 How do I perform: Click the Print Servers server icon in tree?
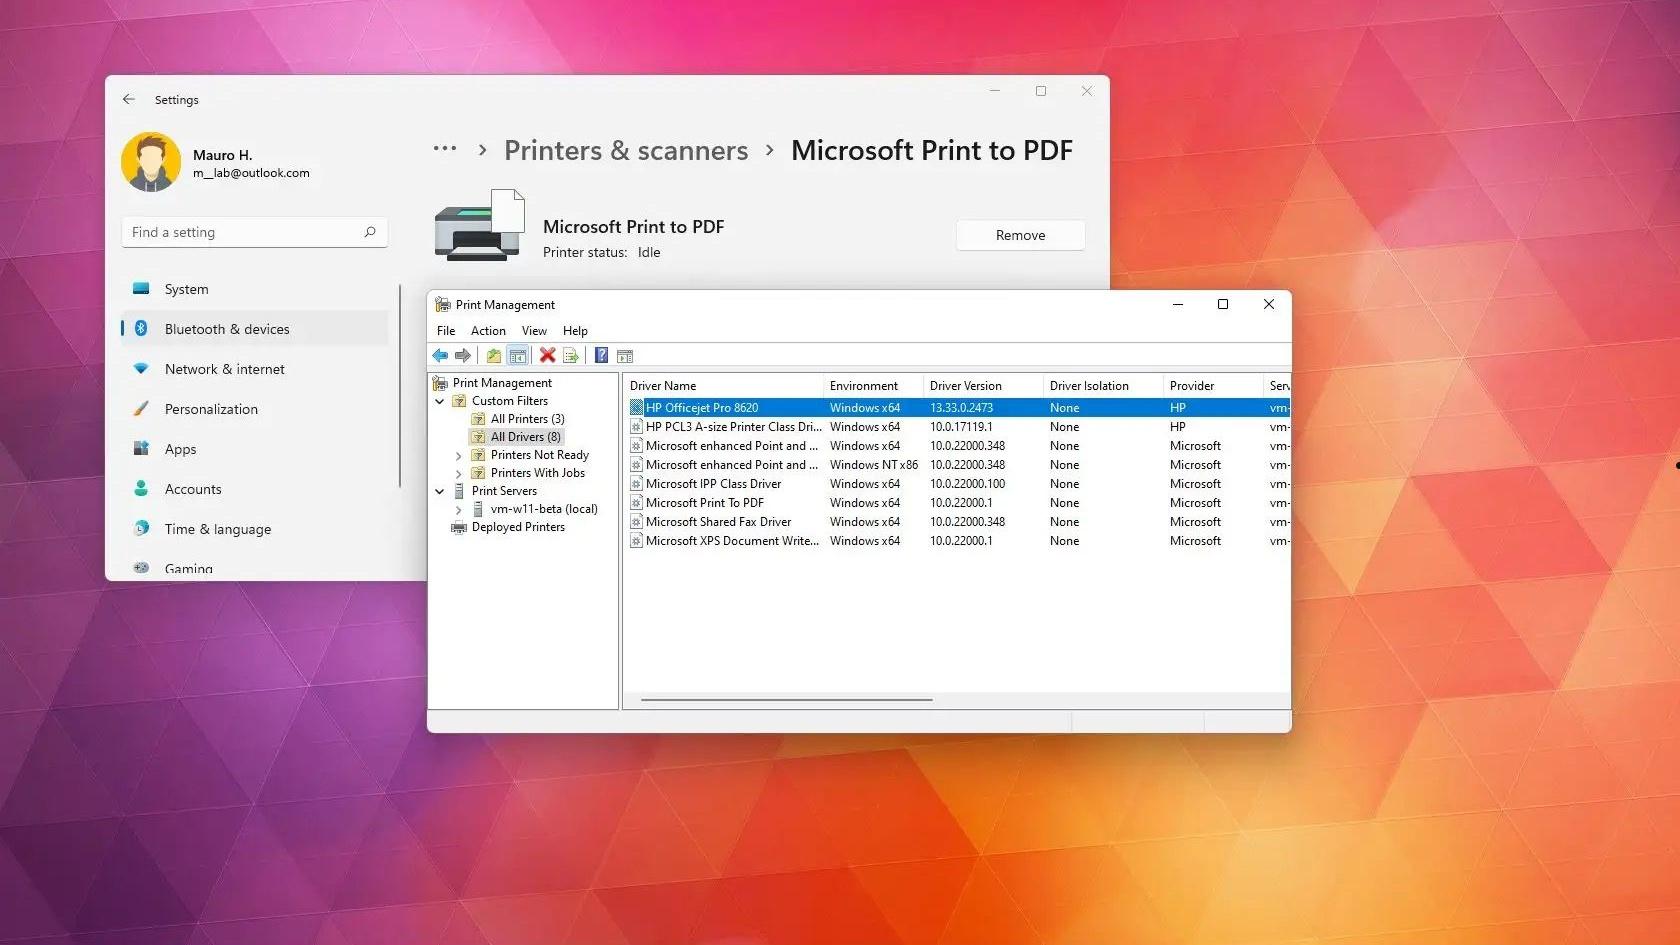(x=459, y=491)
